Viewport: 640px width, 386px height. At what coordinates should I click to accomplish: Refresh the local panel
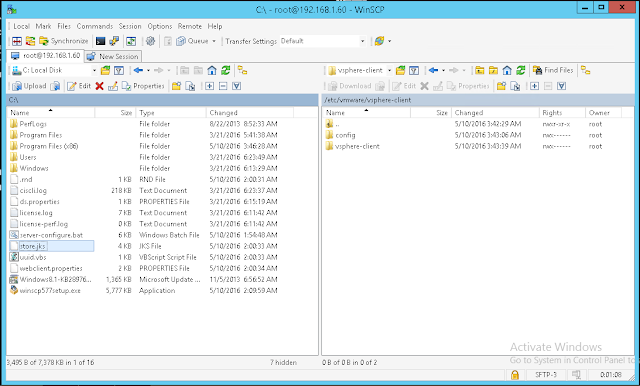click(x=226, y=71)
